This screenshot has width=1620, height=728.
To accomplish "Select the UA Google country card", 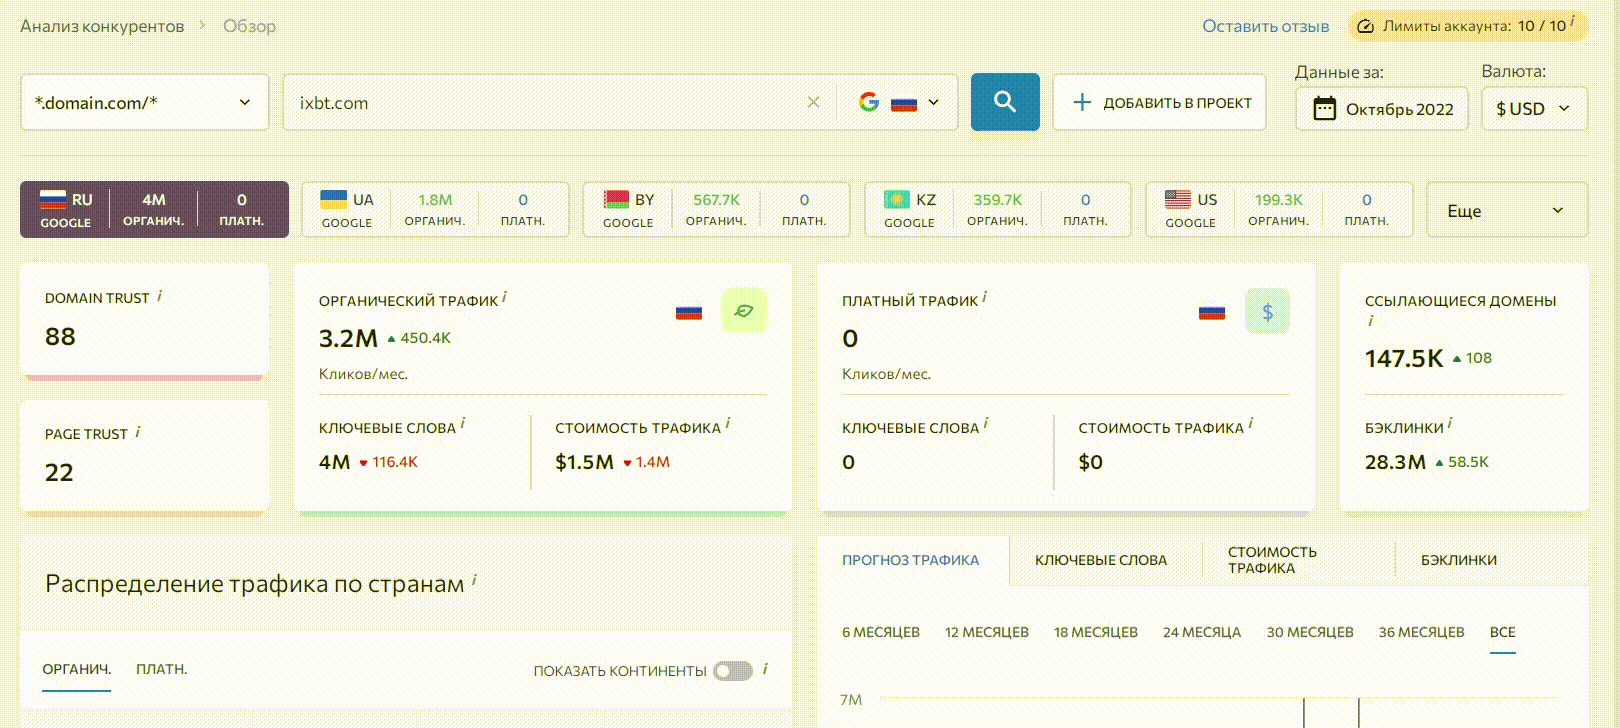I will 435,209.
